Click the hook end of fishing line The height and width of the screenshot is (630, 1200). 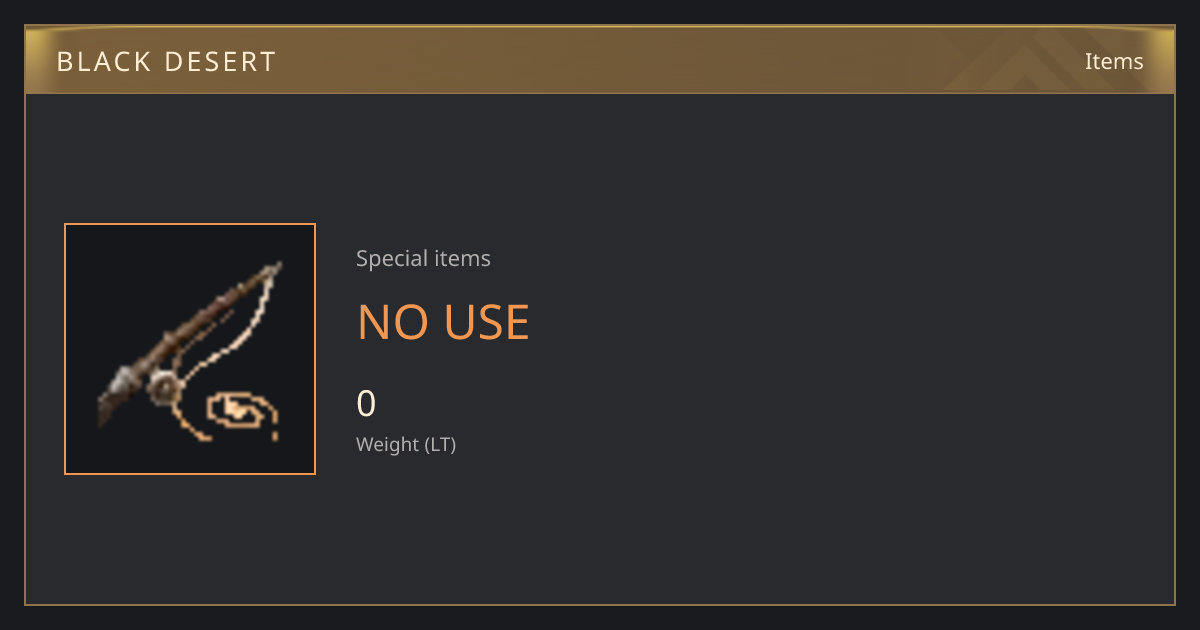click(x=274, y=436)
